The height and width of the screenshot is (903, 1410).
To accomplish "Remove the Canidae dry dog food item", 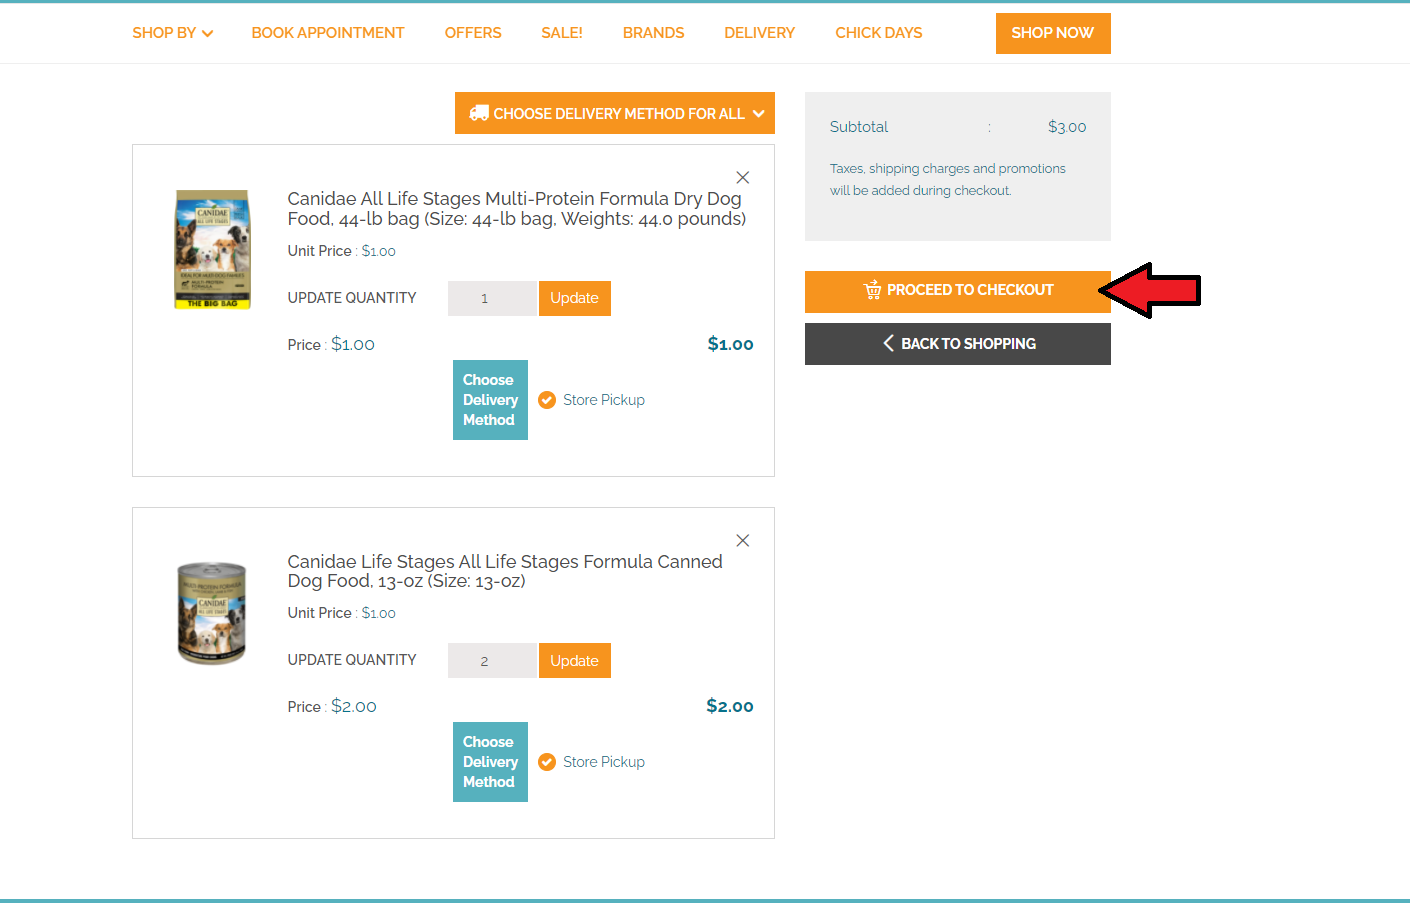I will [x=742, y=178].
